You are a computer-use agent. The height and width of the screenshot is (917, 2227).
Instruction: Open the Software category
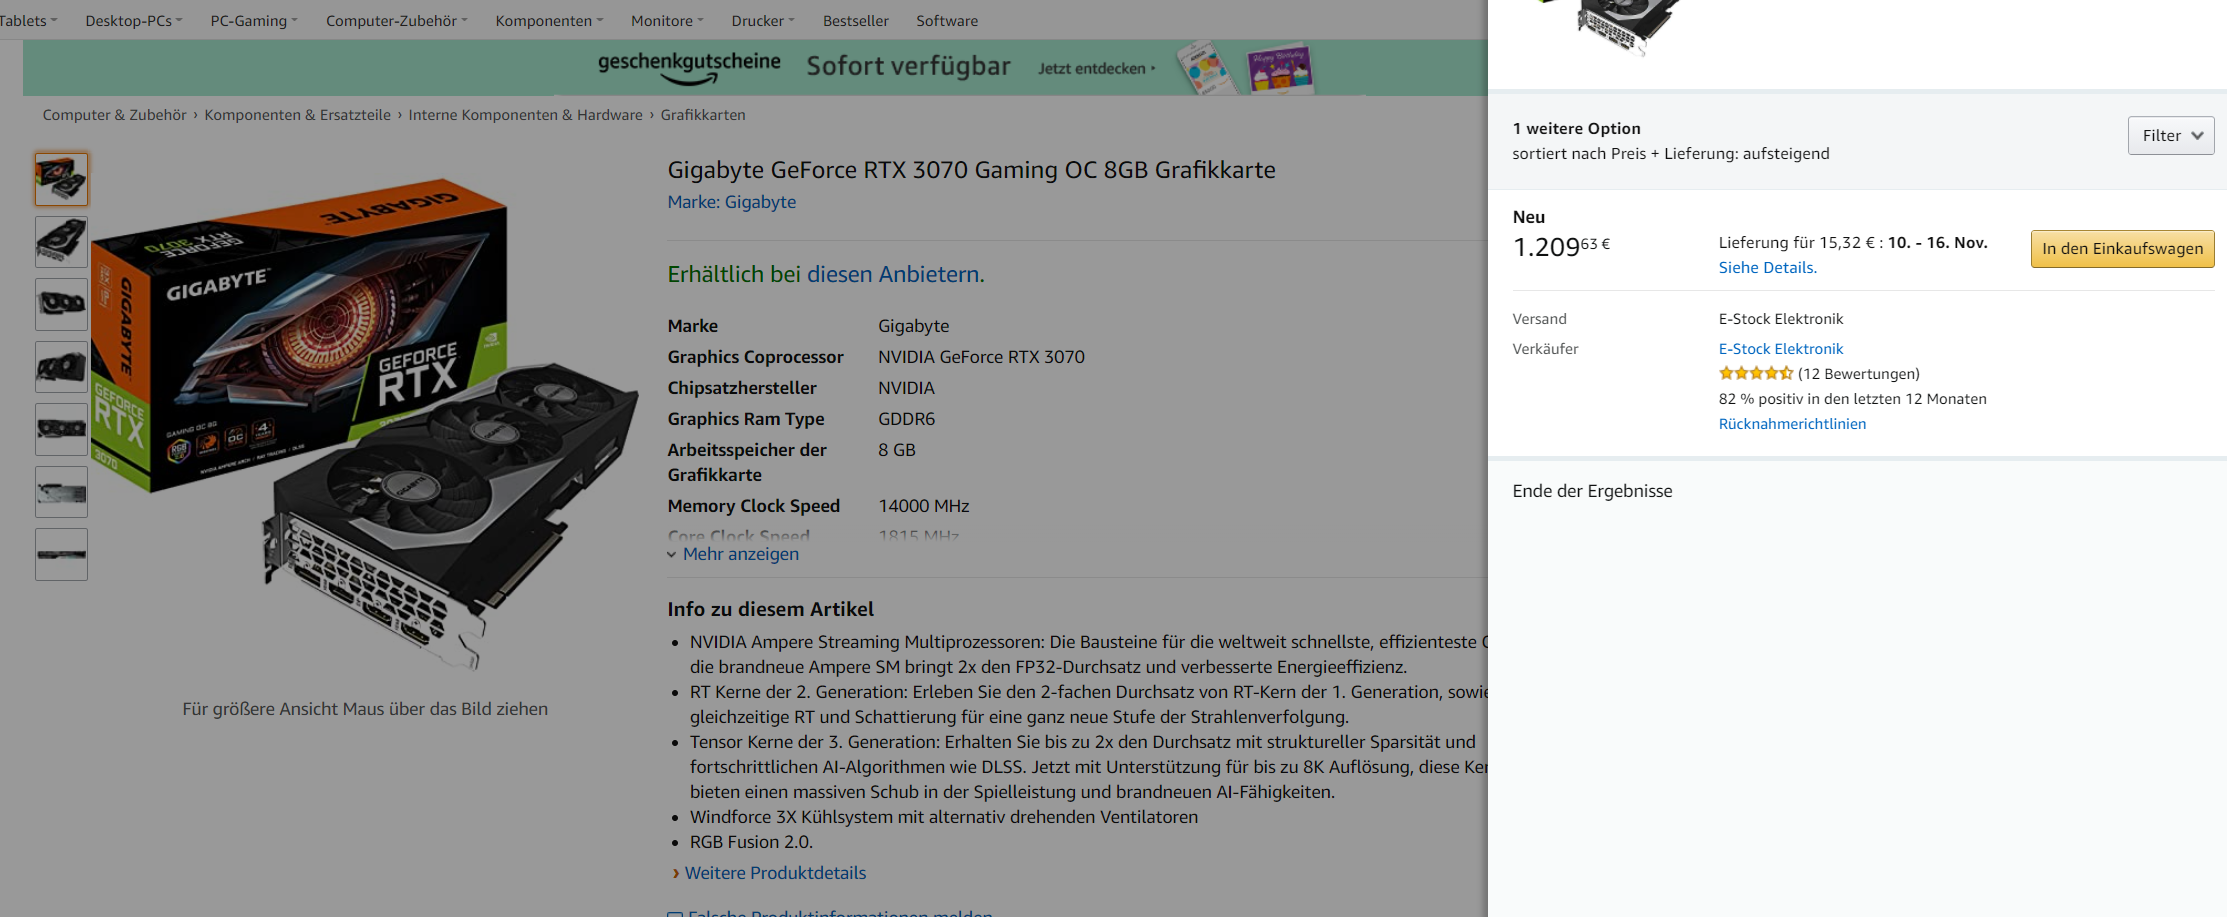click(947, 20)
